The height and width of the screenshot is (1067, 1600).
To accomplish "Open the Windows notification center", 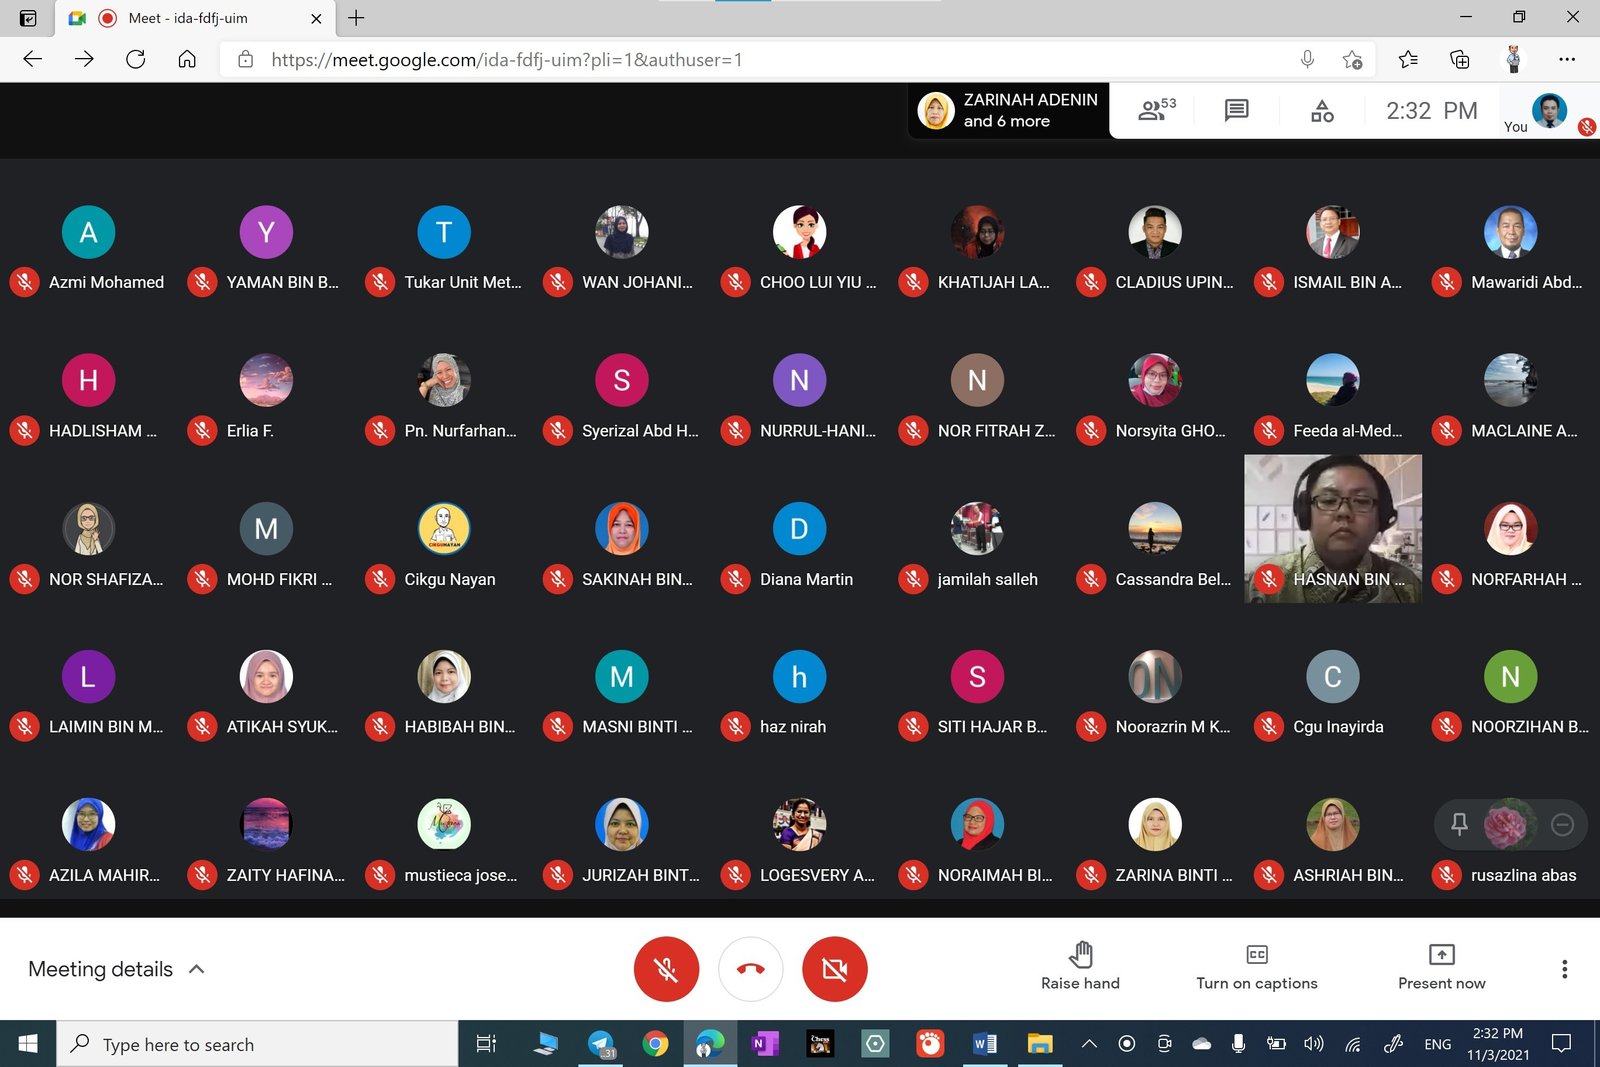I will click(x=1561, y=1044).
